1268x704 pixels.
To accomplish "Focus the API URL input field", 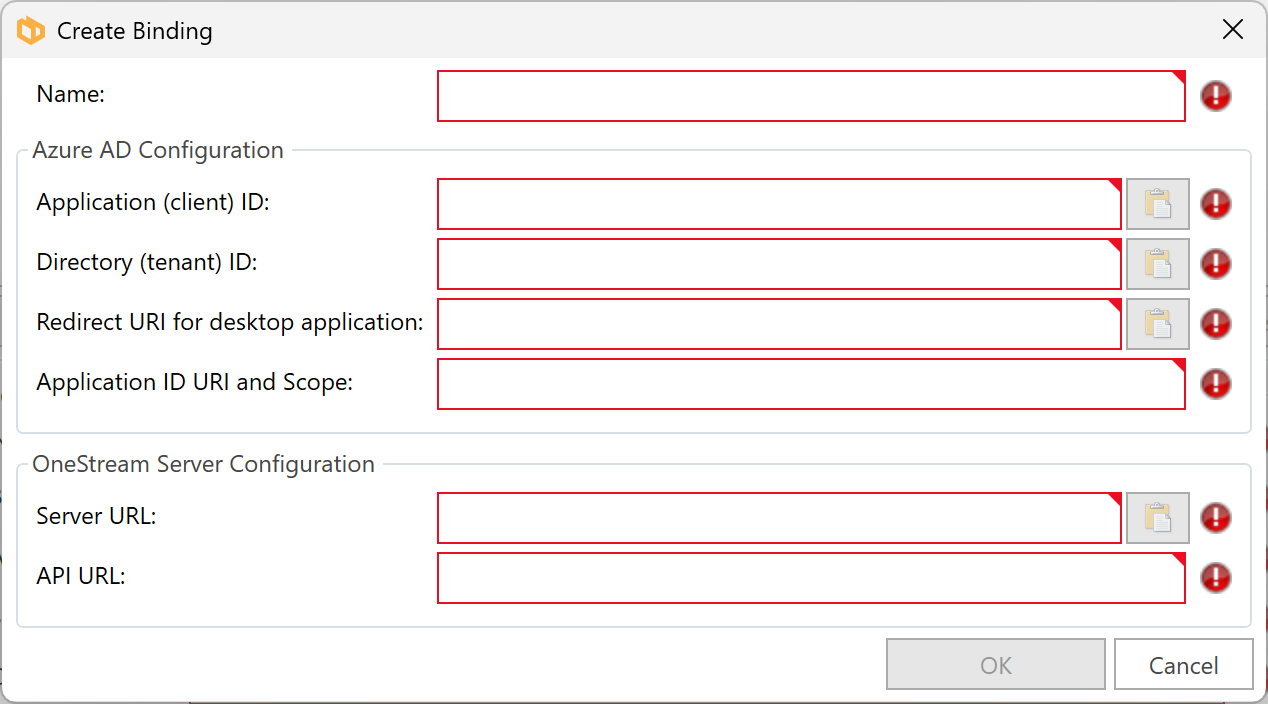I will tap(811, 578).
